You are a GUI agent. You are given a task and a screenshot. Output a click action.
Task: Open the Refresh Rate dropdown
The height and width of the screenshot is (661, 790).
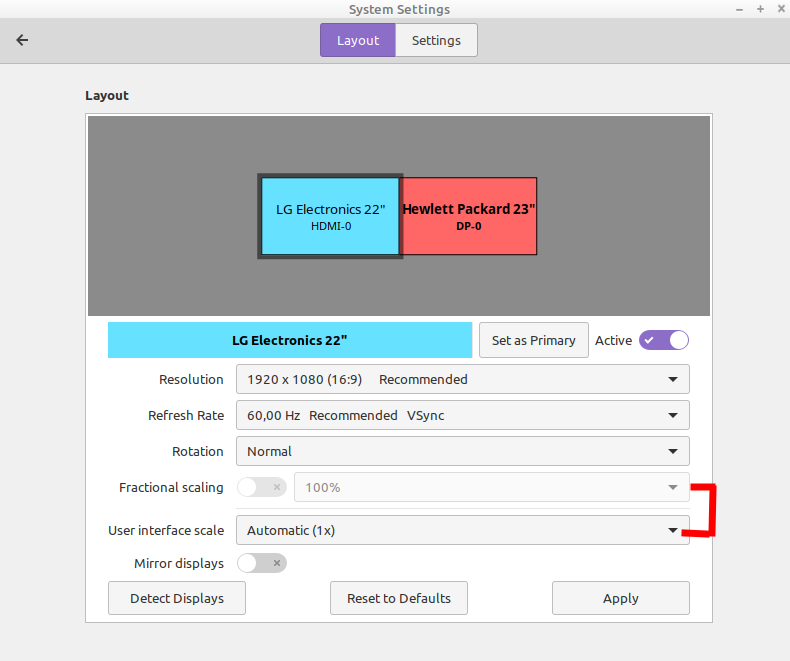click(463, 415)
